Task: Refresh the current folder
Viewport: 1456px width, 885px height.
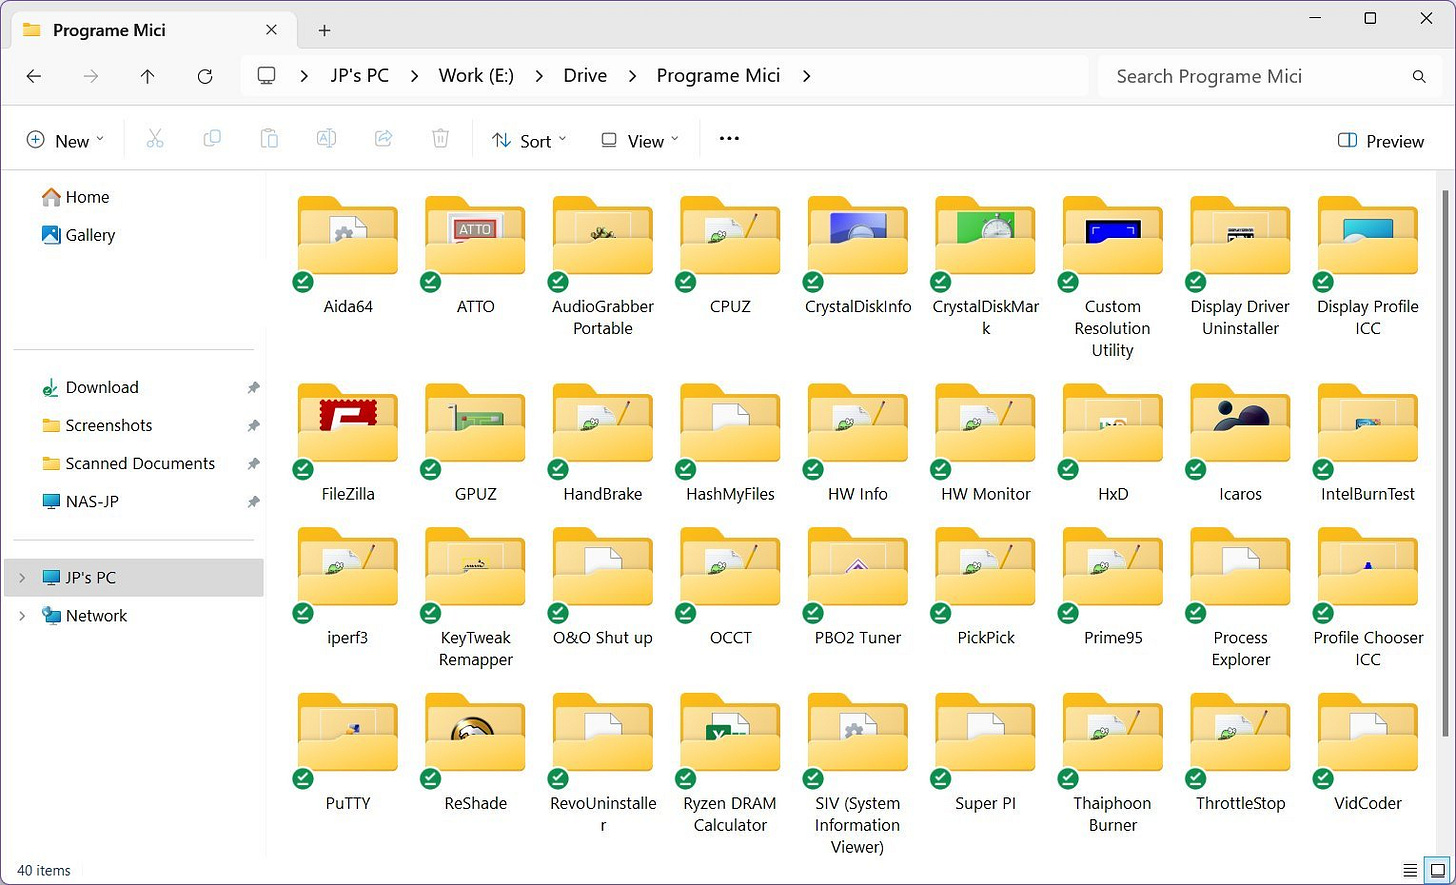Action: [205, 76]
